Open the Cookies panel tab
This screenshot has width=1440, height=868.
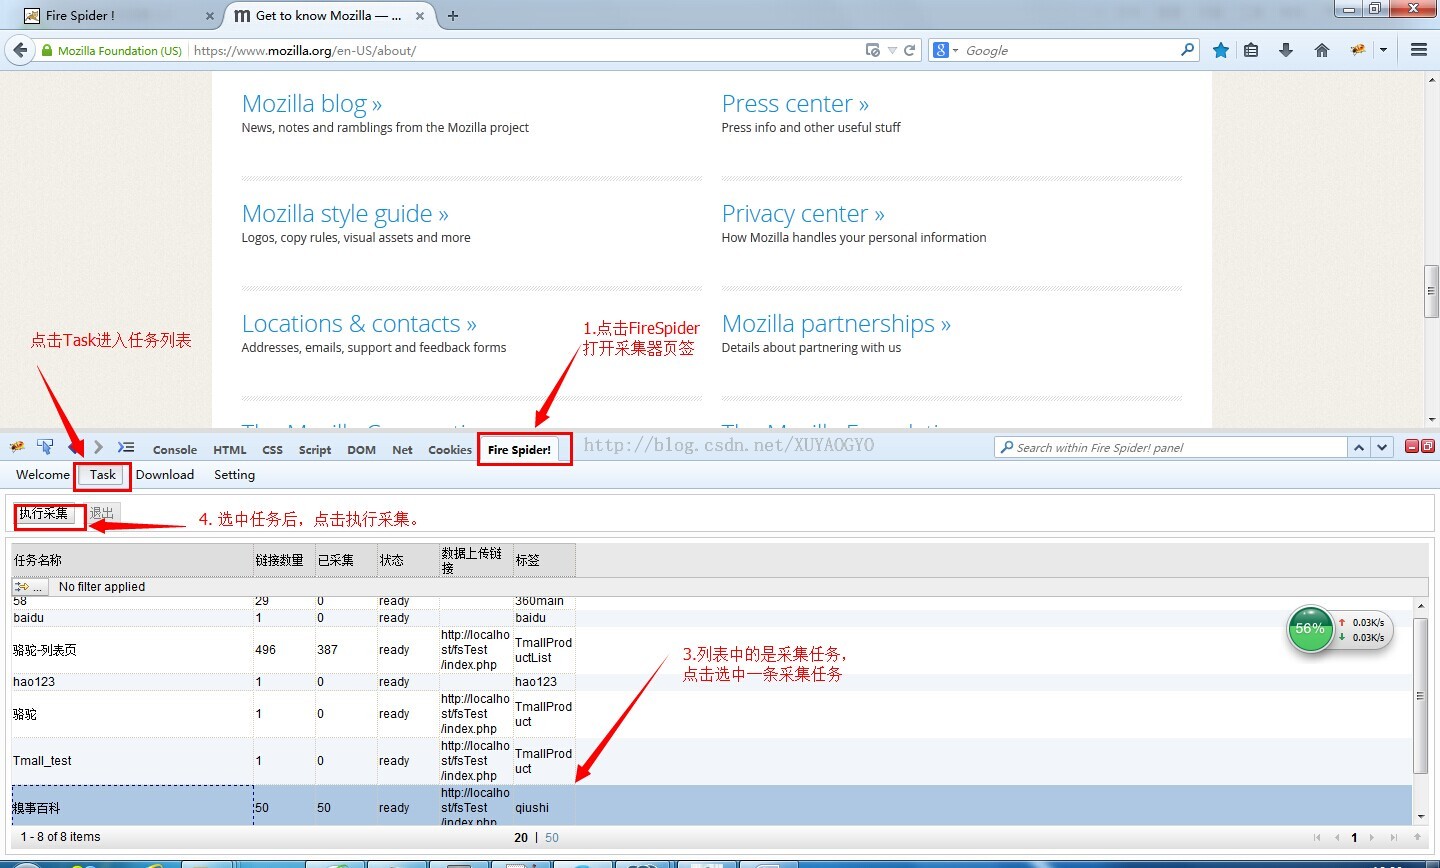click(x=450, y=450)
